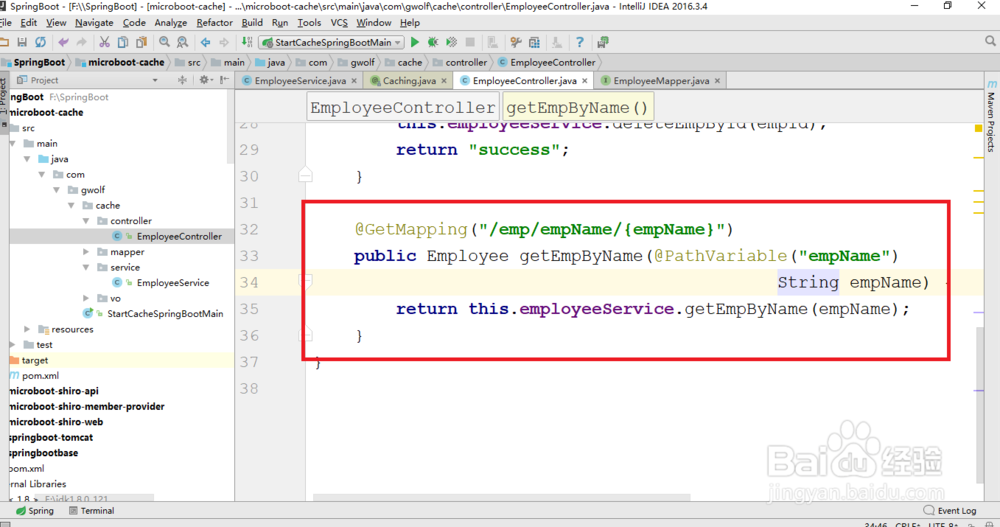The height and width of the screenshot is (527, 1000).
Task: Collapse the service package node
Action: click(86, 267)
